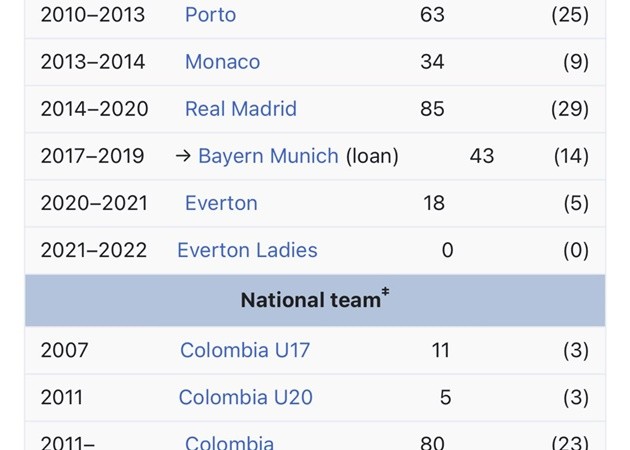Open the Monaco club link
630x450 pixels.
pyautogui.click(x=222, y=62)
